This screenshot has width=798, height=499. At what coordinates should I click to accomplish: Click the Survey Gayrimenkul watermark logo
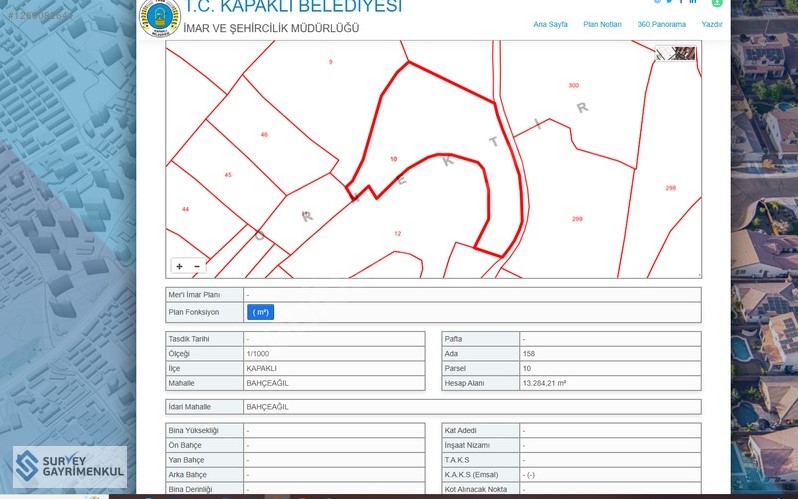[x=70, y=467]
